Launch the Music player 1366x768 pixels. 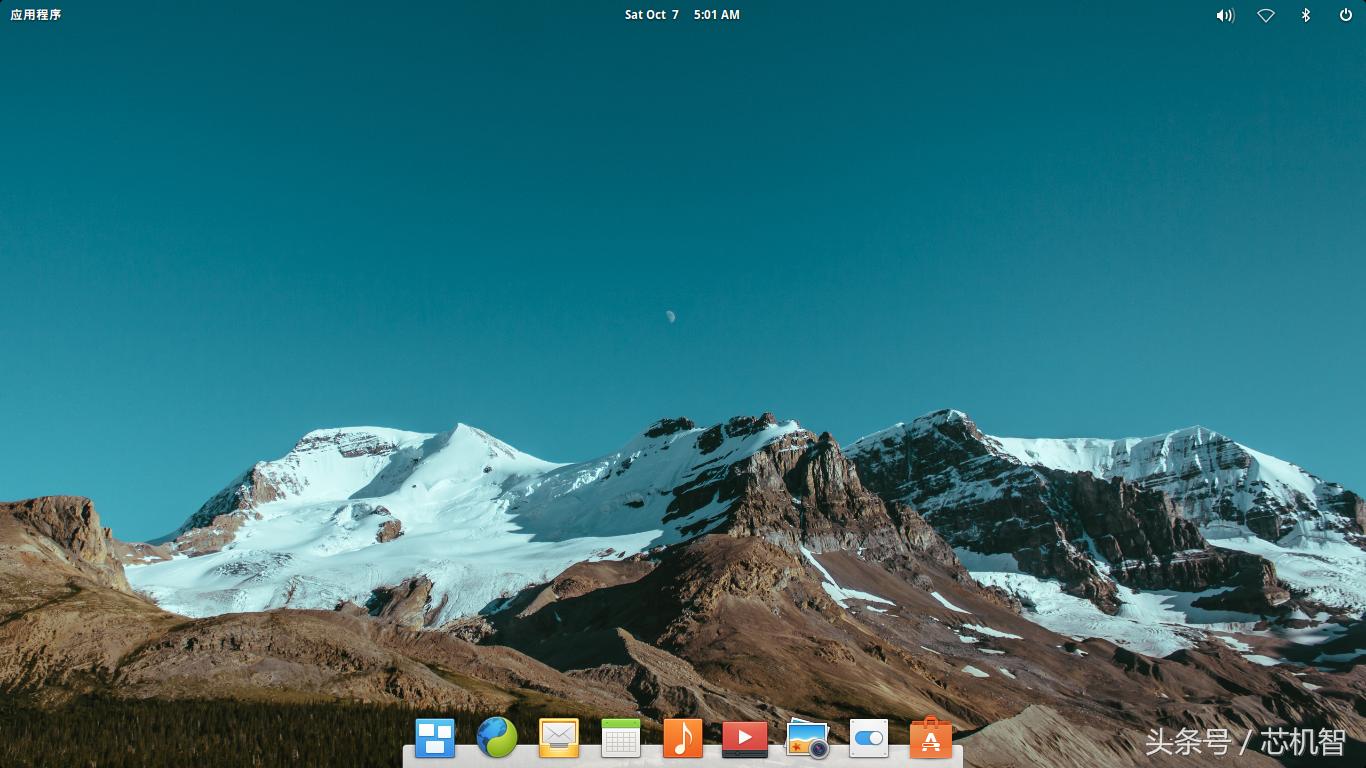[683, 738]
